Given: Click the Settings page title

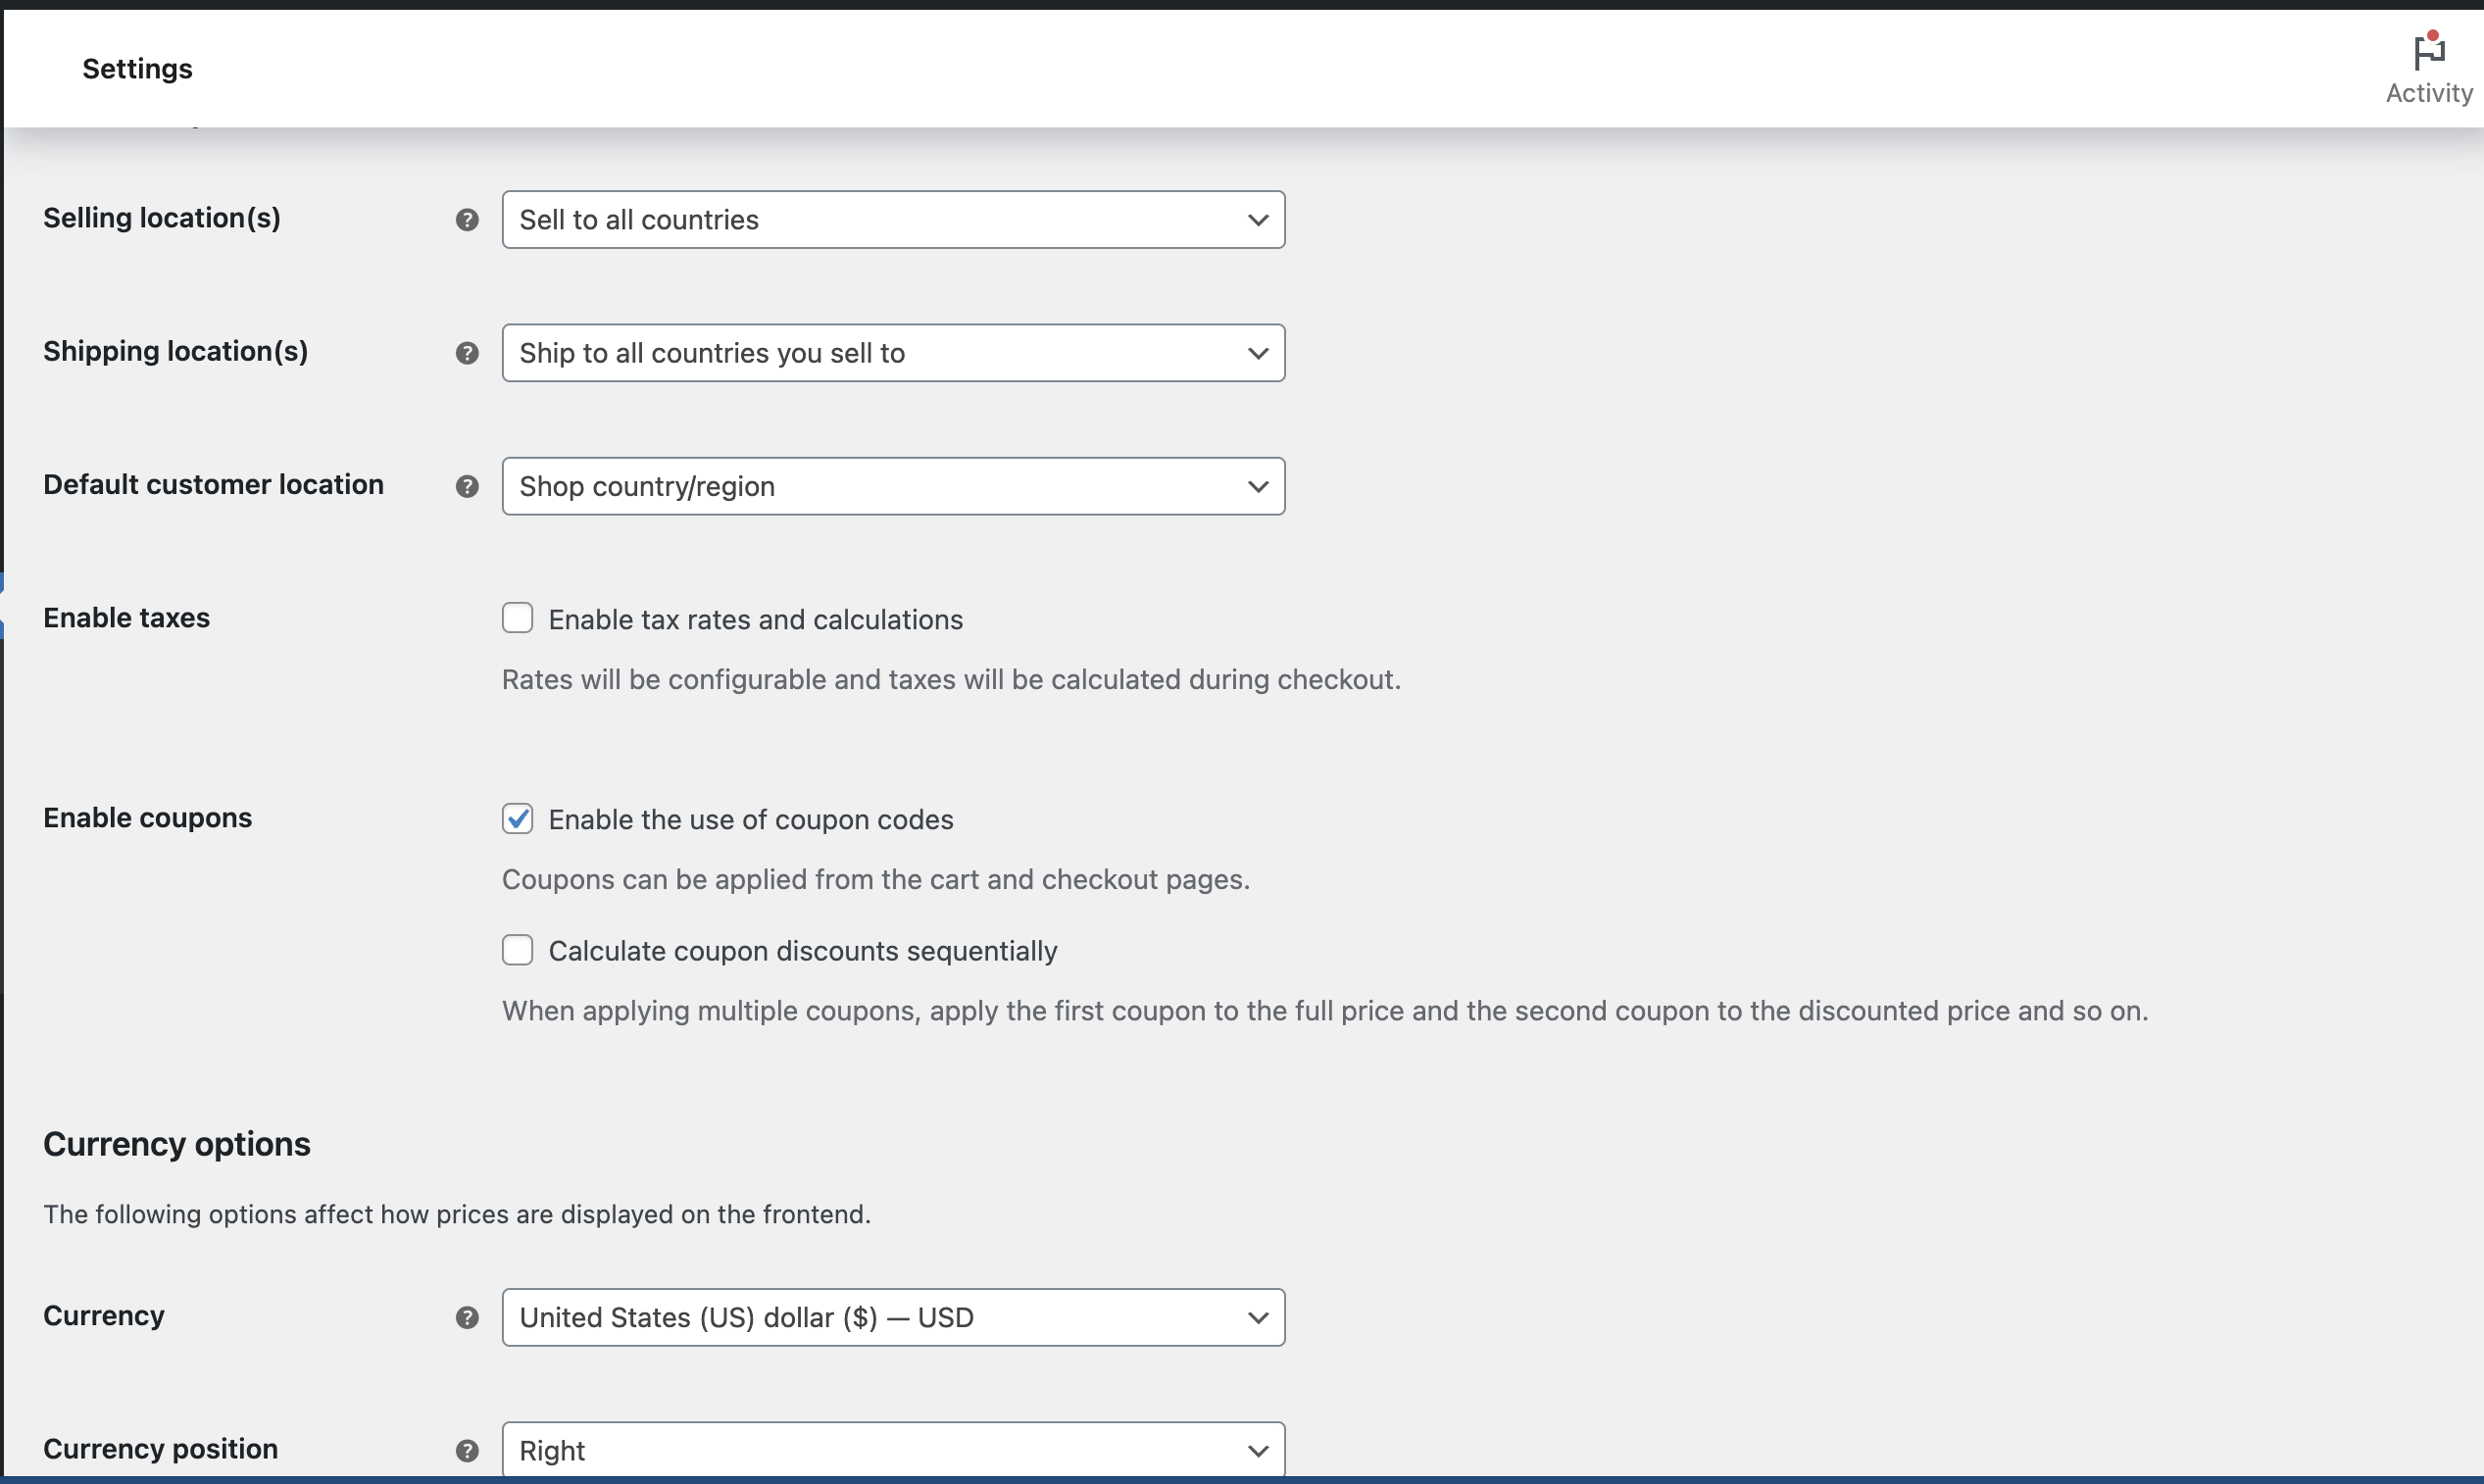Looking at the screenshot, I should (137, 69).
